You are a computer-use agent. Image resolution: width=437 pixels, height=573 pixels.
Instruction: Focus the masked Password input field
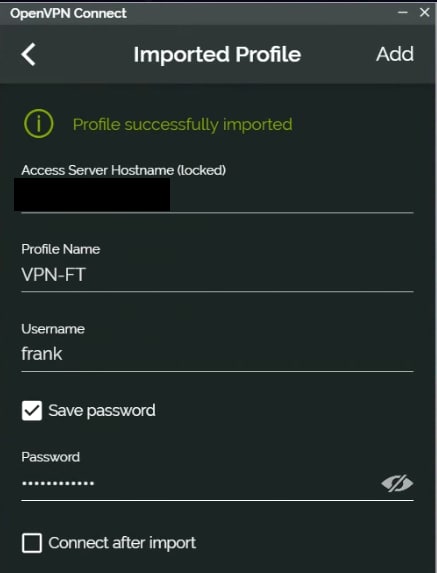point(200,483)
